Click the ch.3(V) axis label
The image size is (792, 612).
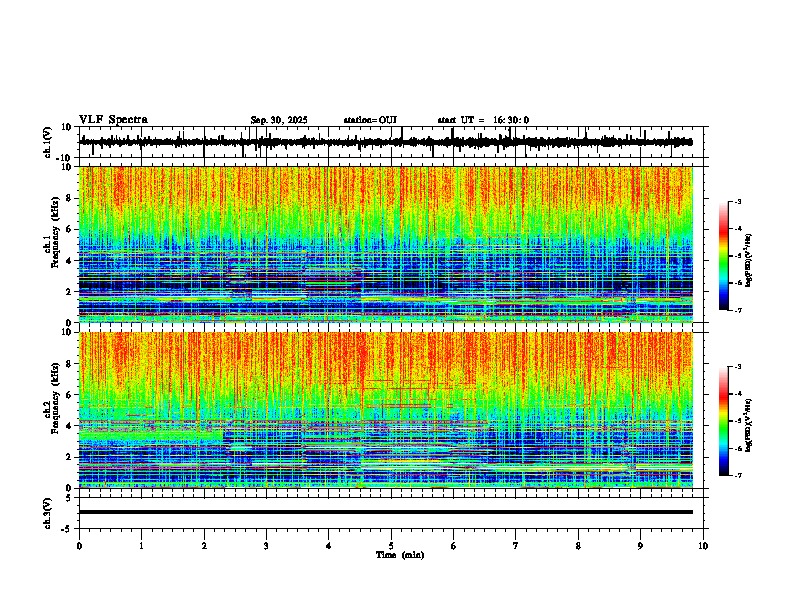[x=48, y=514]
